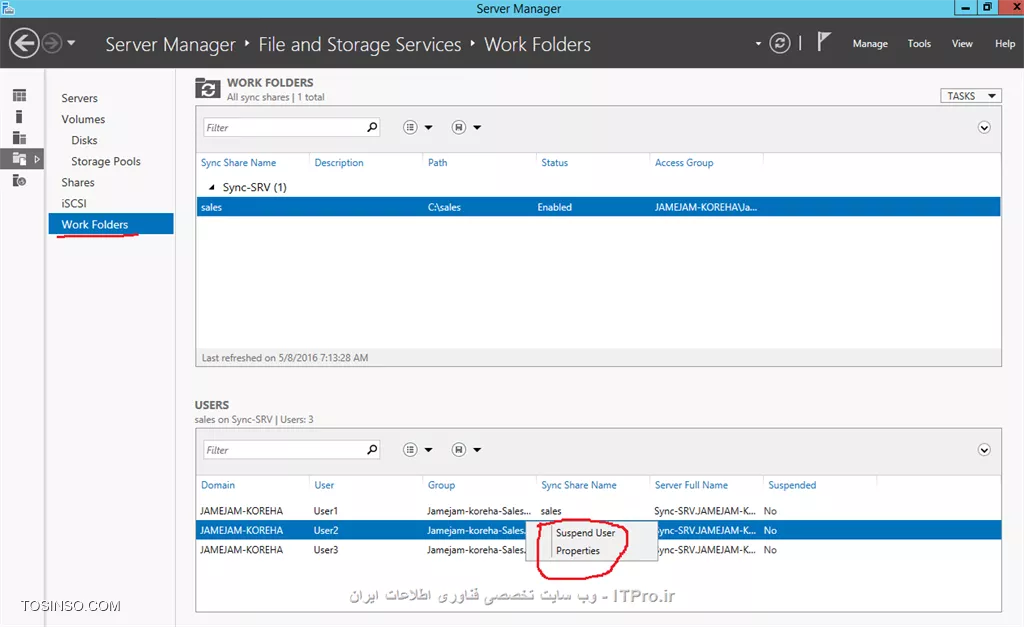Select Shares in navigation list
The image size is (1024, 627).
point(78,182)
